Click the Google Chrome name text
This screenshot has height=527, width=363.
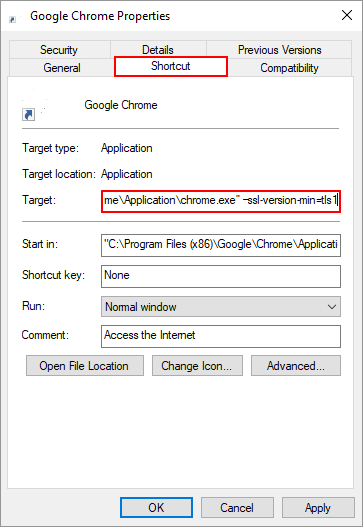[x=121, y=105]
